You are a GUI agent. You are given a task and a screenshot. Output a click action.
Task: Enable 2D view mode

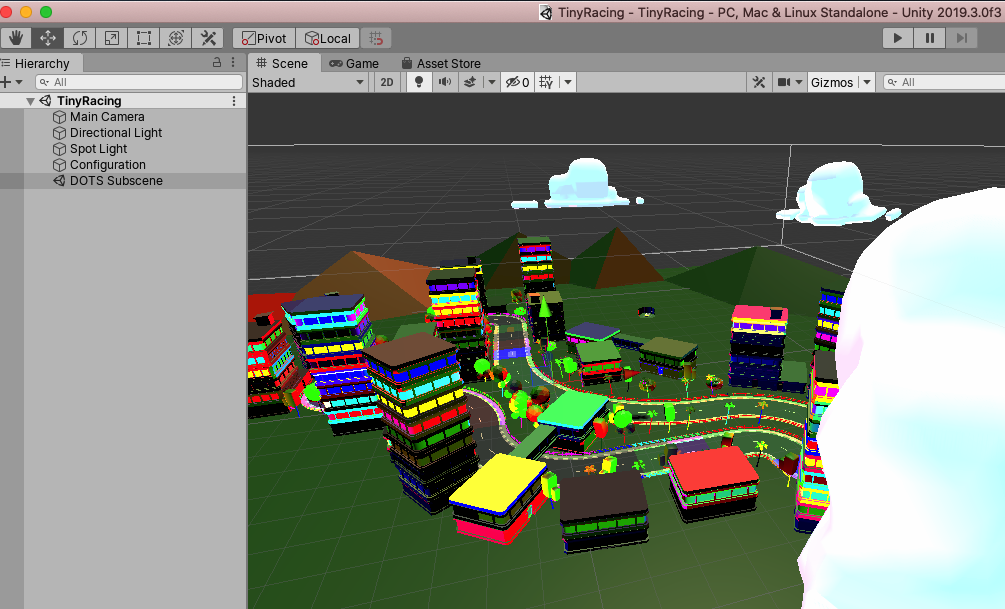386,81
